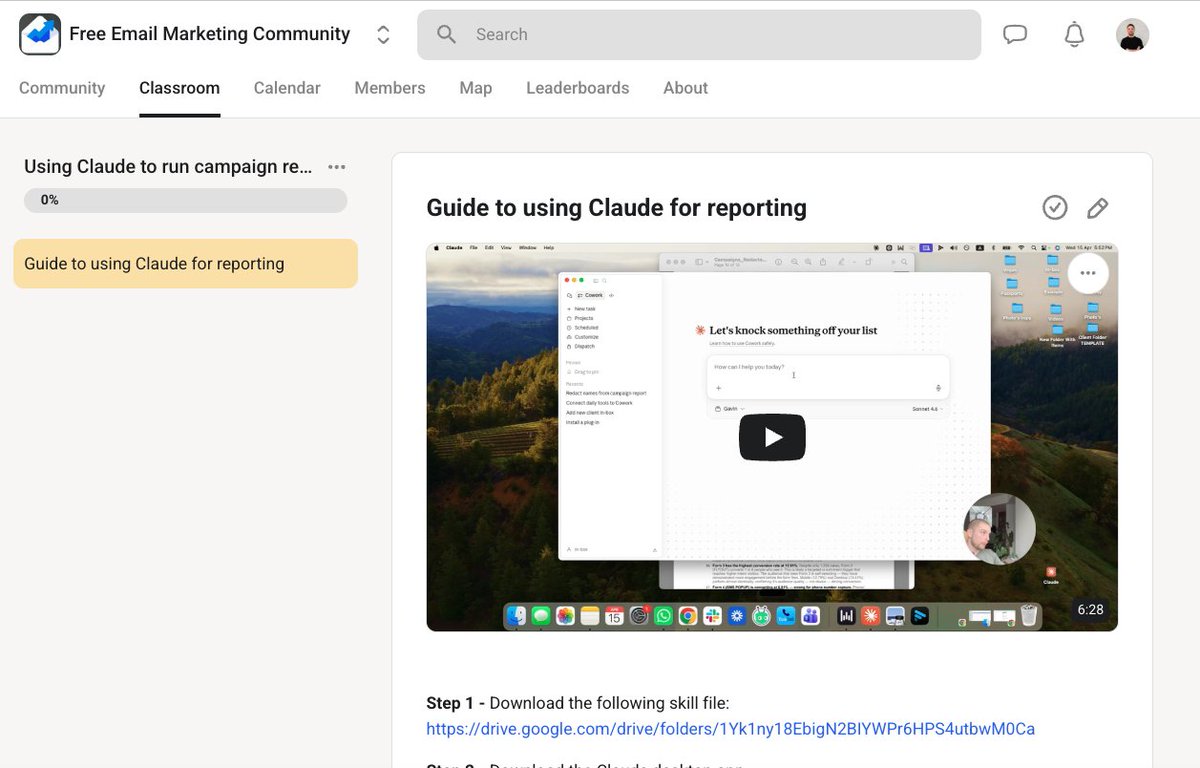The height and width of the screenshot is (768, 1200).
Task: Click the 'Using Claude to run campaign re...' course title
Action: (168, 167)
